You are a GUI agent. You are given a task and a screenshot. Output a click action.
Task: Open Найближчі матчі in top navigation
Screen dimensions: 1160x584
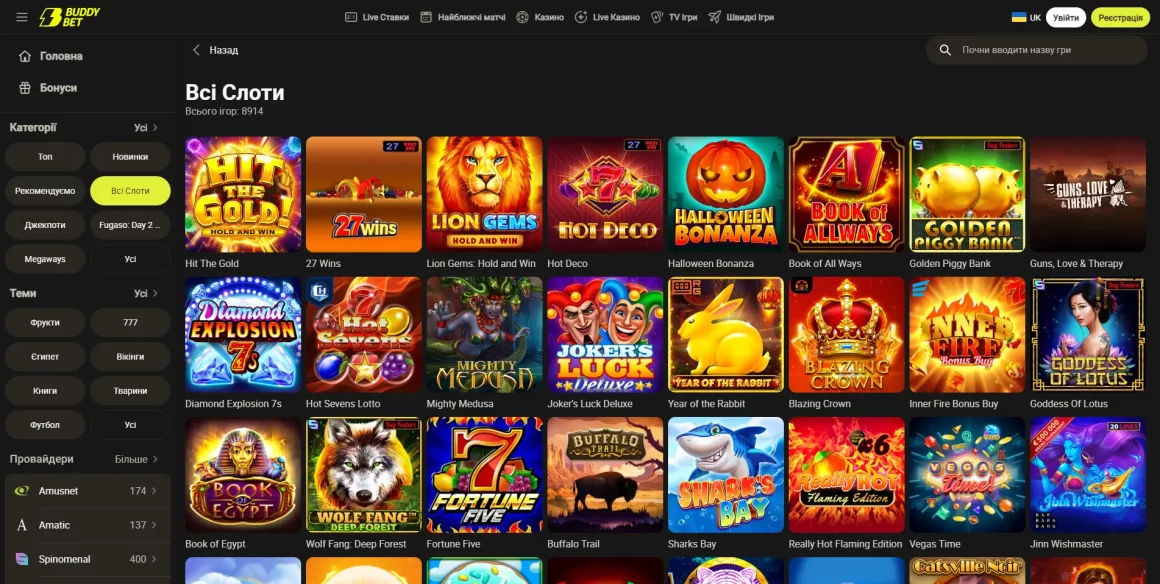pos(462,17)
